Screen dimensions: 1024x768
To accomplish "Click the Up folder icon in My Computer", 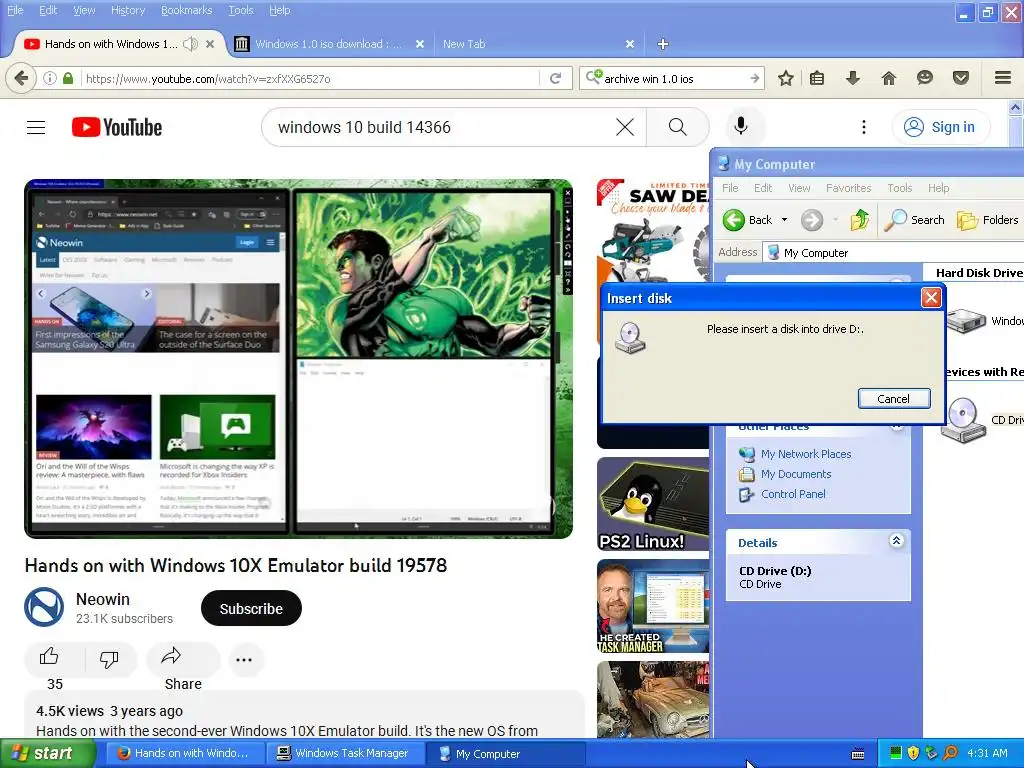I will pyautogui.click(x=859, y=220).
